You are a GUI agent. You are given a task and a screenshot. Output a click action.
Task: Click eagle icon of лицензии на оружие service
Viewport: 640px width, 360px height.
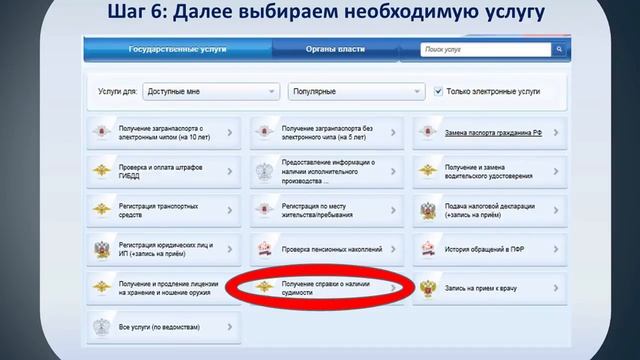[x=102, y=287]
